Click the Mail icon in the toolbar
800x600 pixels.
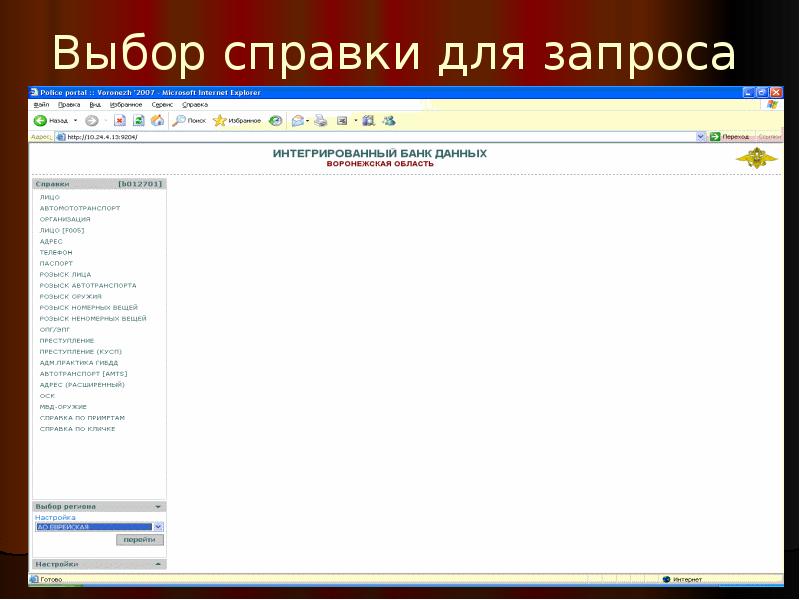[296, 120]
